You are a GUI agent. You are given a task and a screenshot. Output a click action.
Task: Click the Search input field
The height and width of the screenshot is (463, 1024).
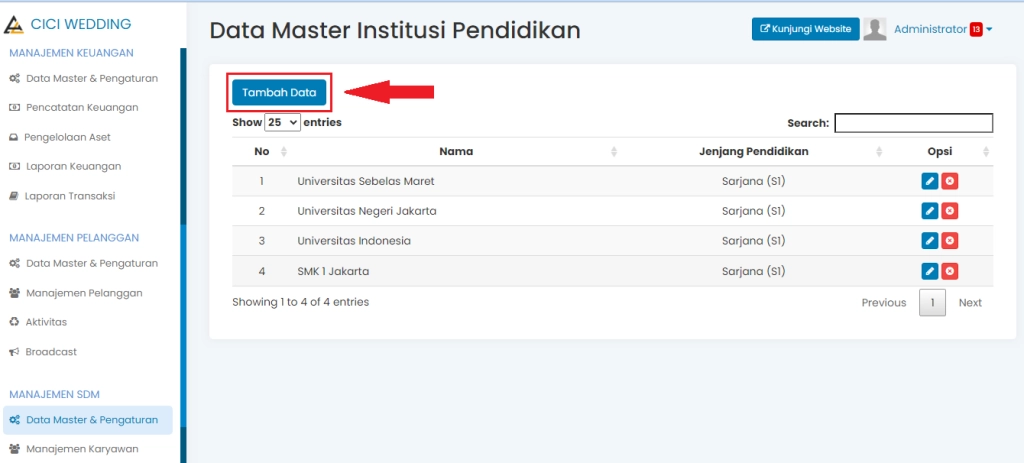coord(913,123)
